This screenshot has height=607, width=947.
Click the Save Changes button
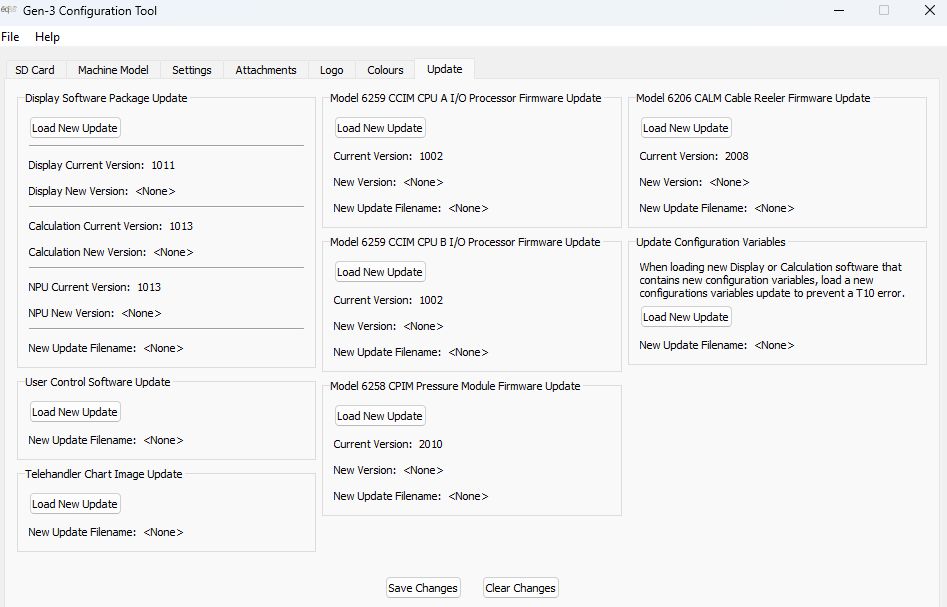pos(423,588)
